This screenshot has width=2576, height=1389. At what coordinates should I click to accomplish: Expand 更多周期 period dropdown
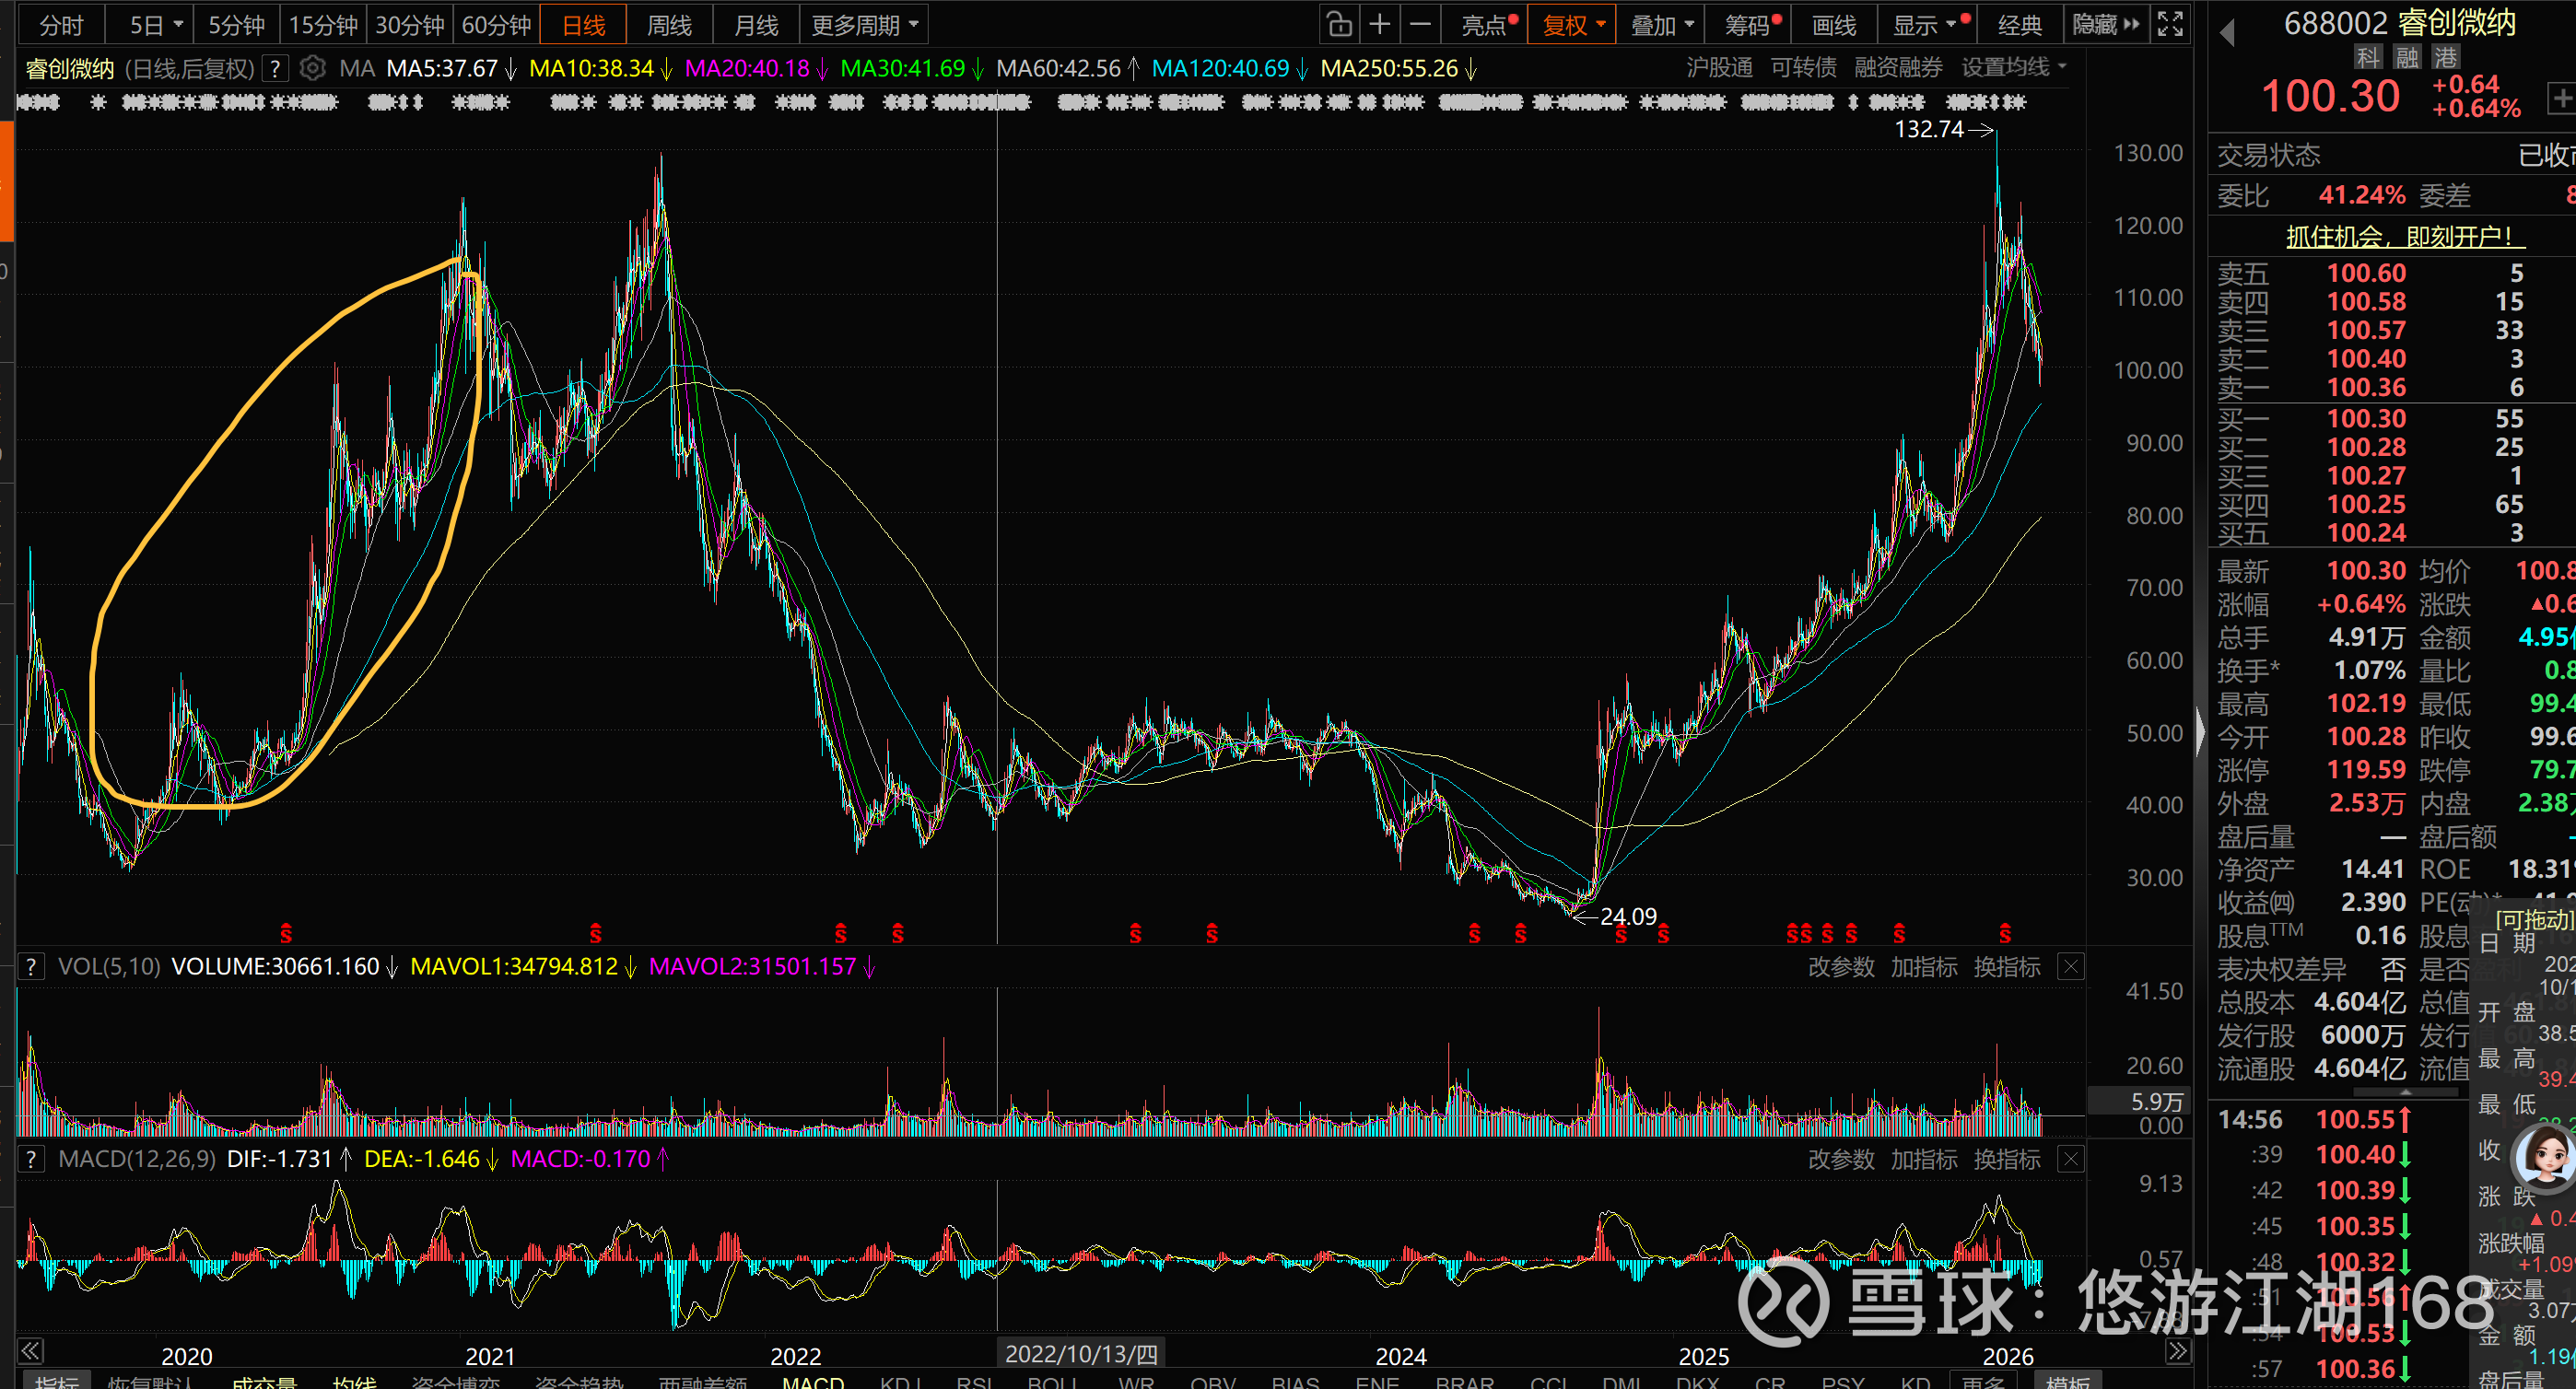click(864, 24)
